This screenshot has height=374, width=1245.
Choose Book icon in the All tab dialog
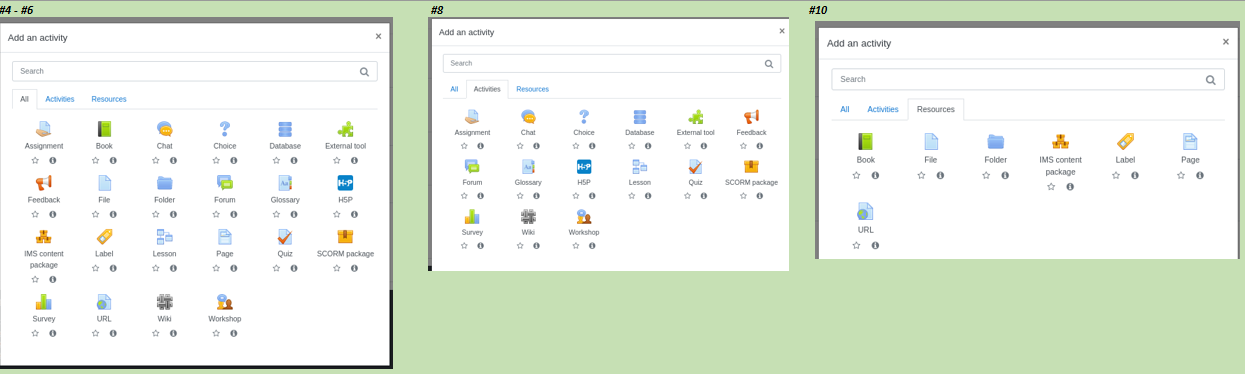104,128
